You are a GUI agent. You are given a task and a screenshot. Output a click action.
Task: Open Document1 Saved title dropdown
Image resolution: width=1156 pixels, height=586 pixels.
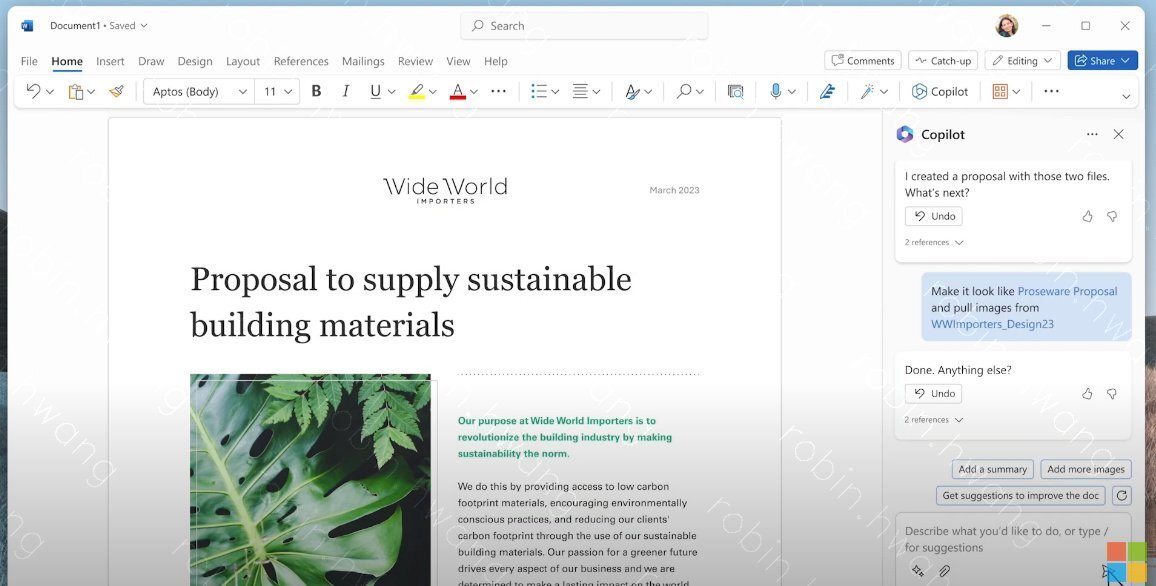point(99,25)
